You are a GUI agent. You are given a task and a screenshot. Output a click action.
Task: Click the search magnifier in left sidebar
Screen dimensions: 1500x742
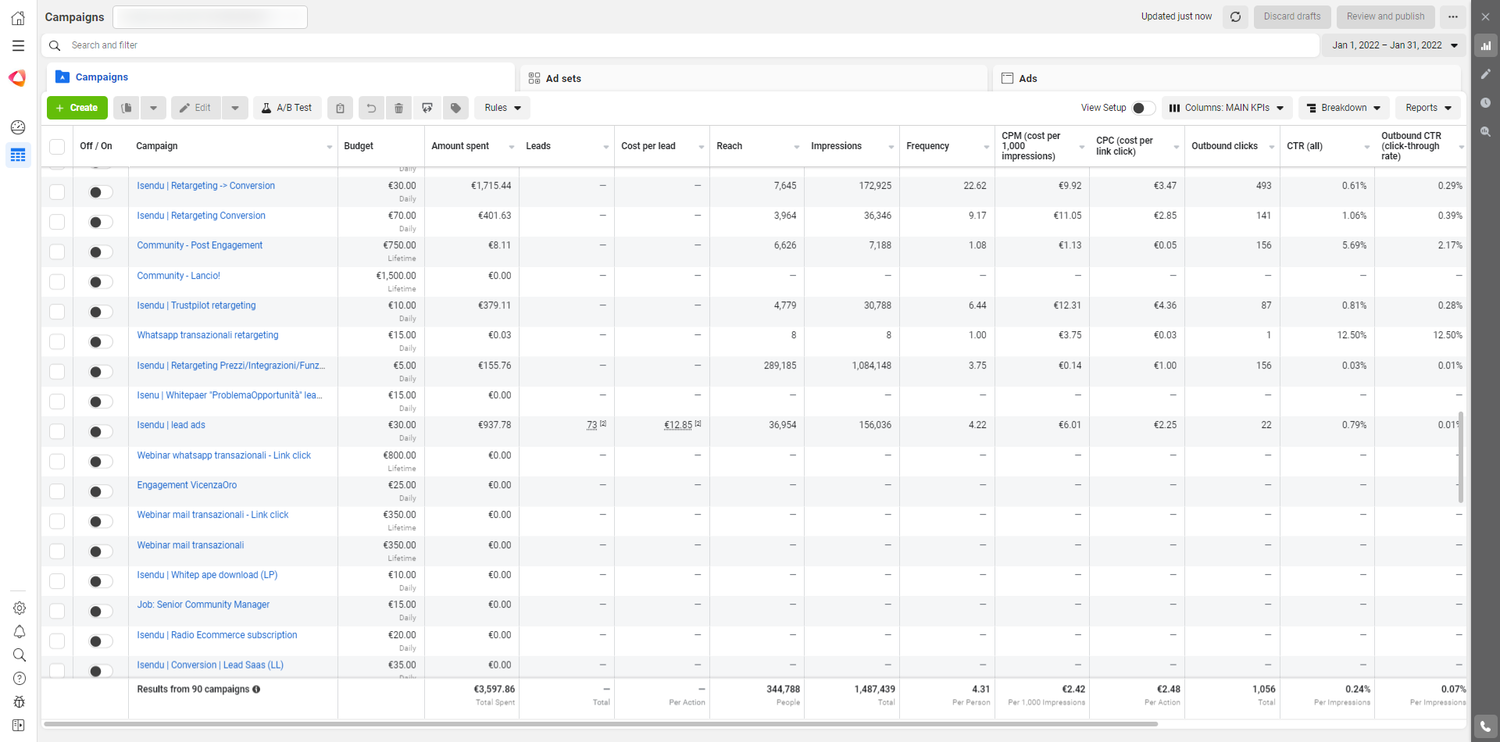(19, 655)
